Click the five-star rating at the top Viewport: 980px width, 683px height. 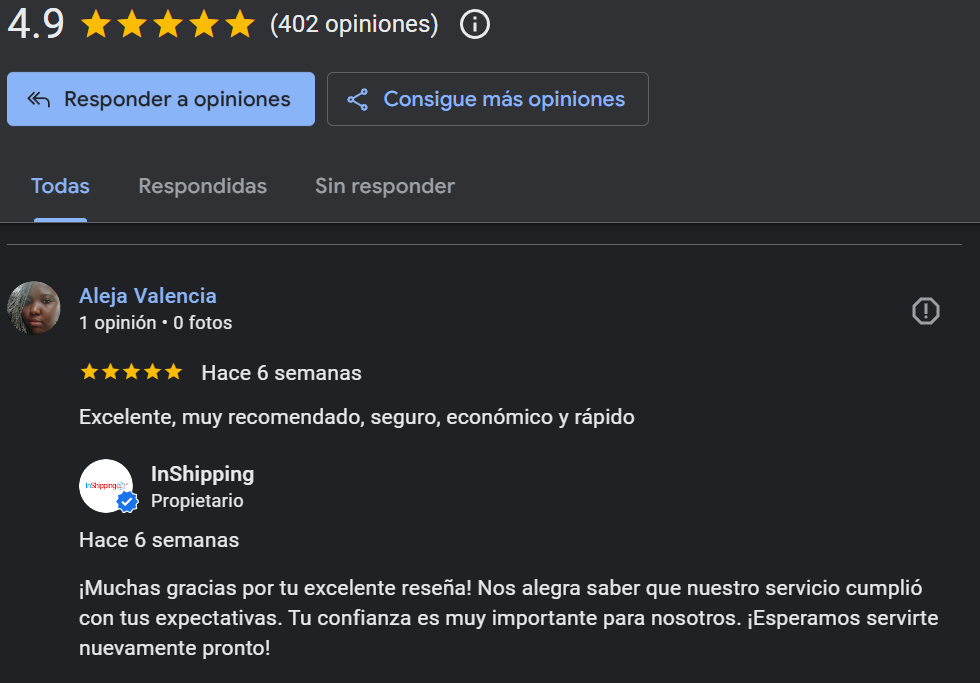pos(168,25)
